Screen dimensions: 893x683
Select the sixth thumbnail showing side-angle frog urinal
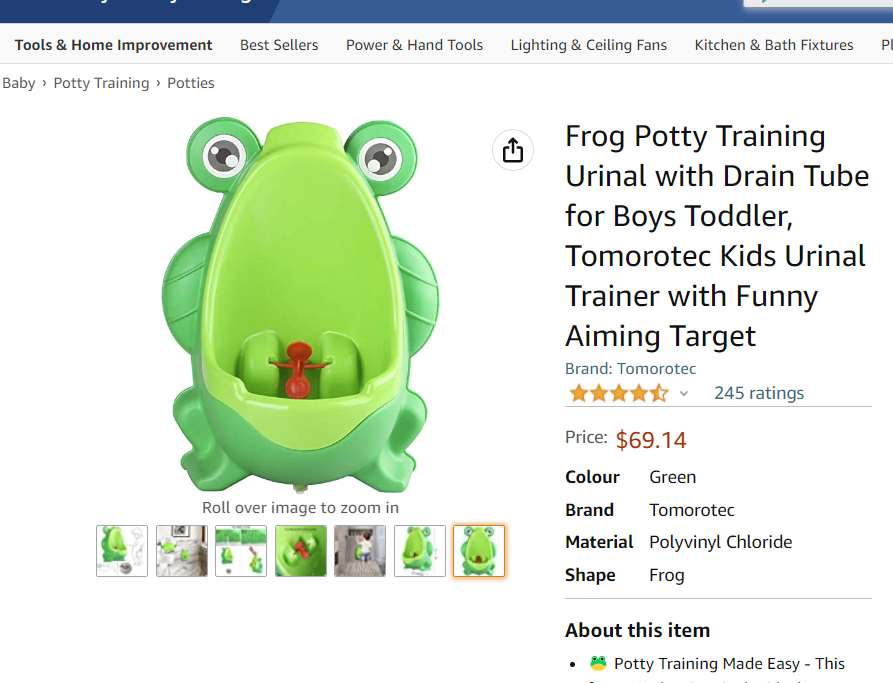point(420,551)
